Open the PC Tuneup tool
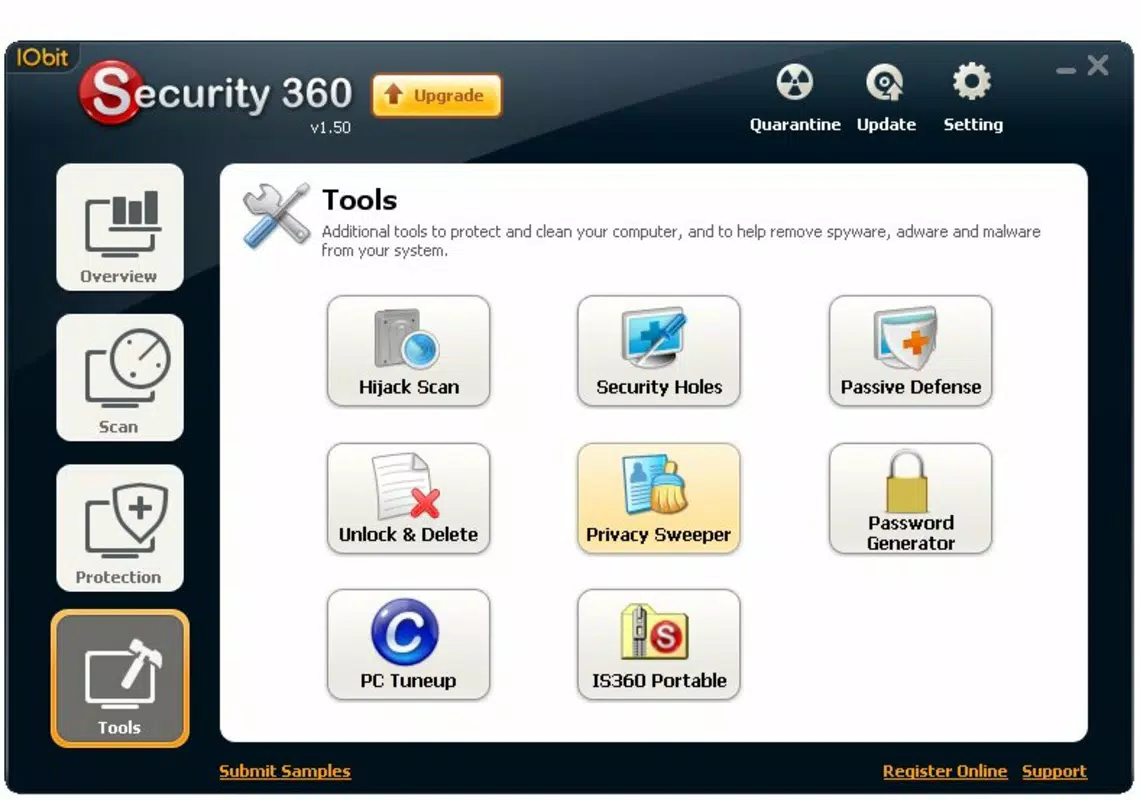Viewport: 1140px width, 800px height. pos(408,644)
